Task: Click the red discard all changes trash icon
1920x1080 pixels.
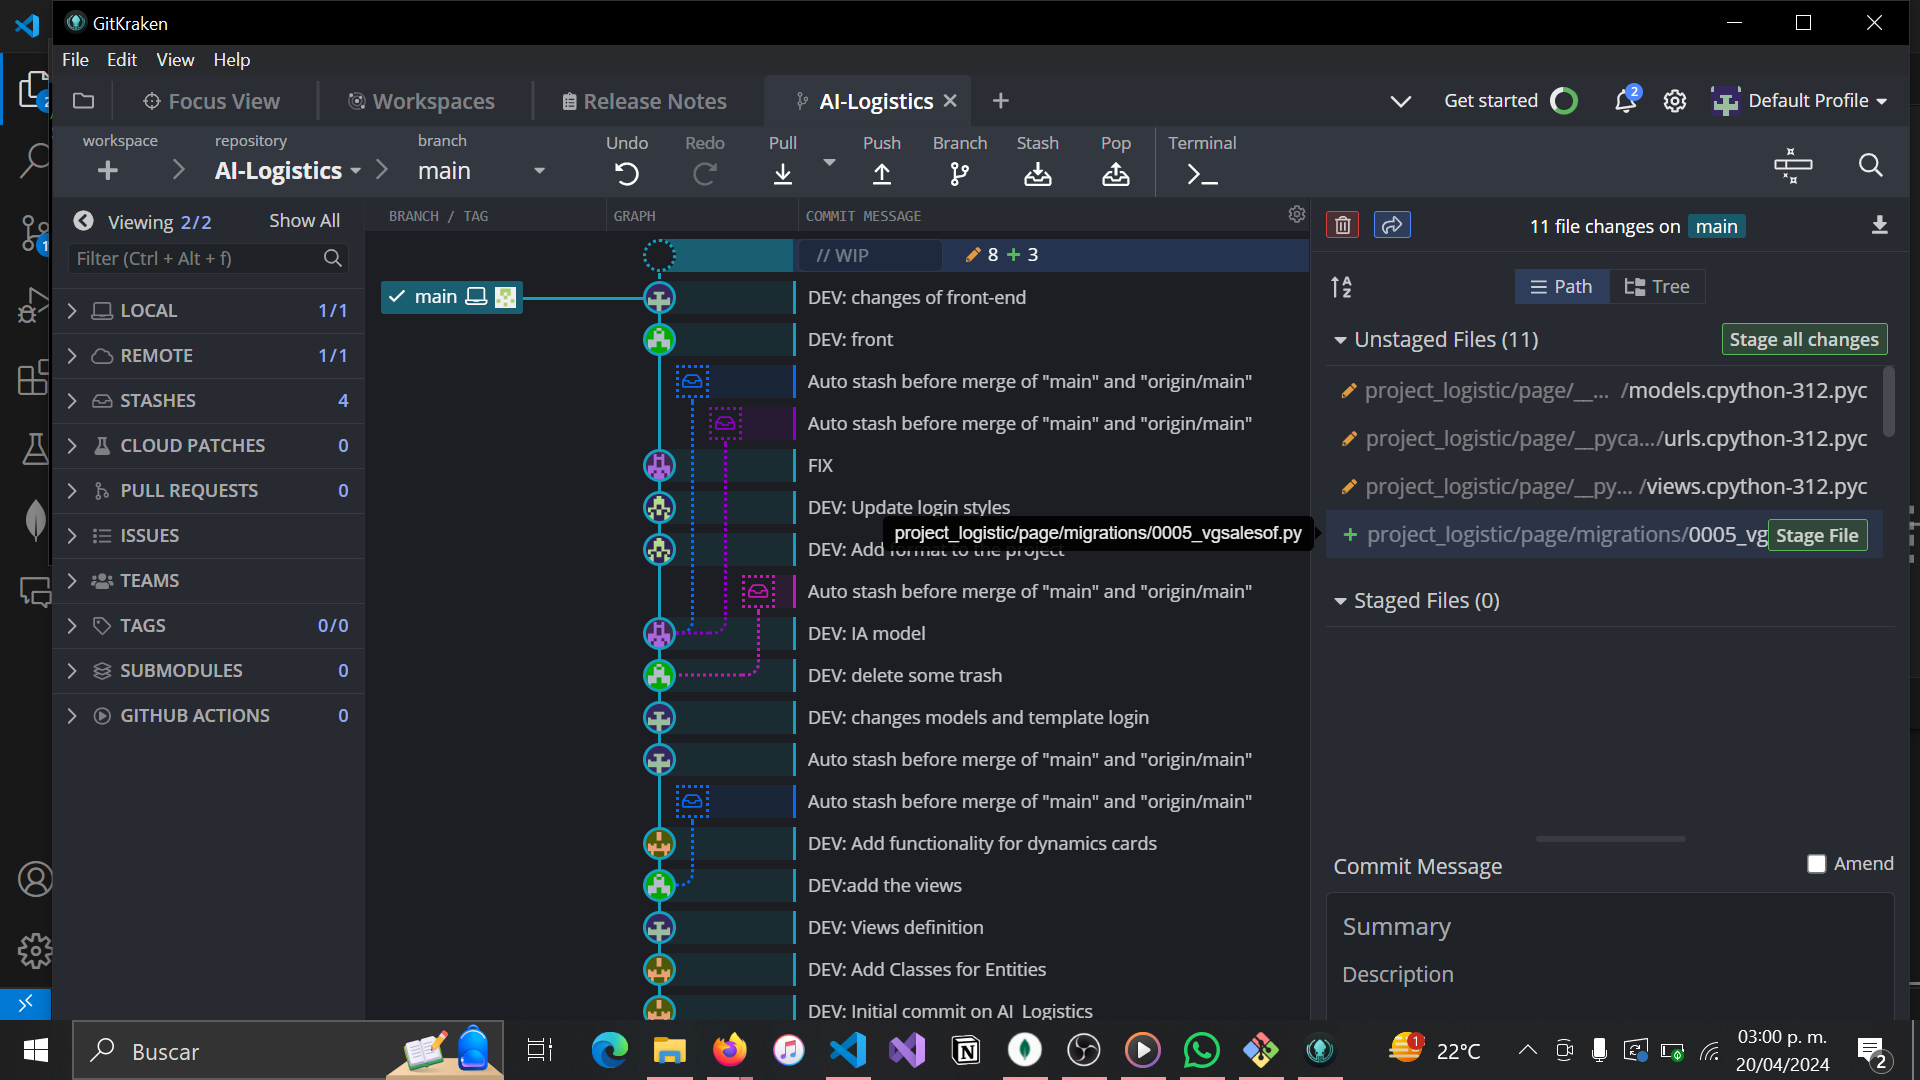Action: click(x=1342, y=226)
